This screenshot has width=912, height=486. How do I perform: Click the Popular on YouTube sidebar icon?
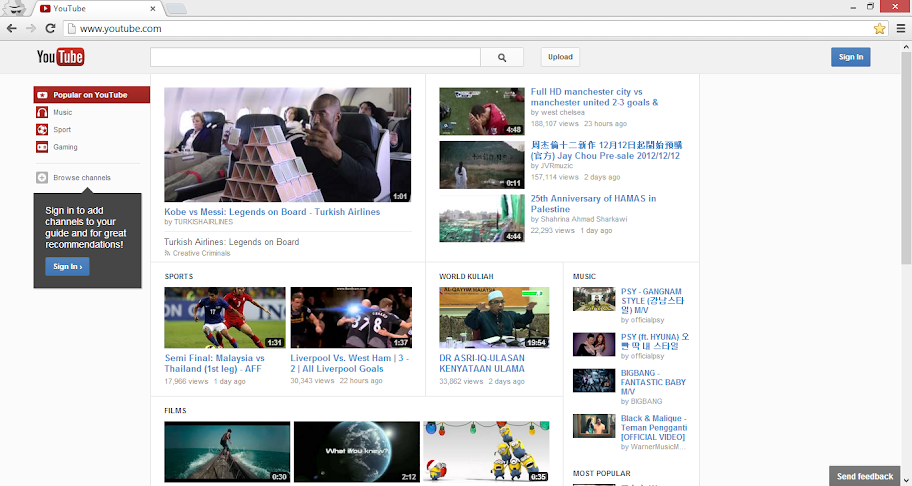tap(42, 95)
